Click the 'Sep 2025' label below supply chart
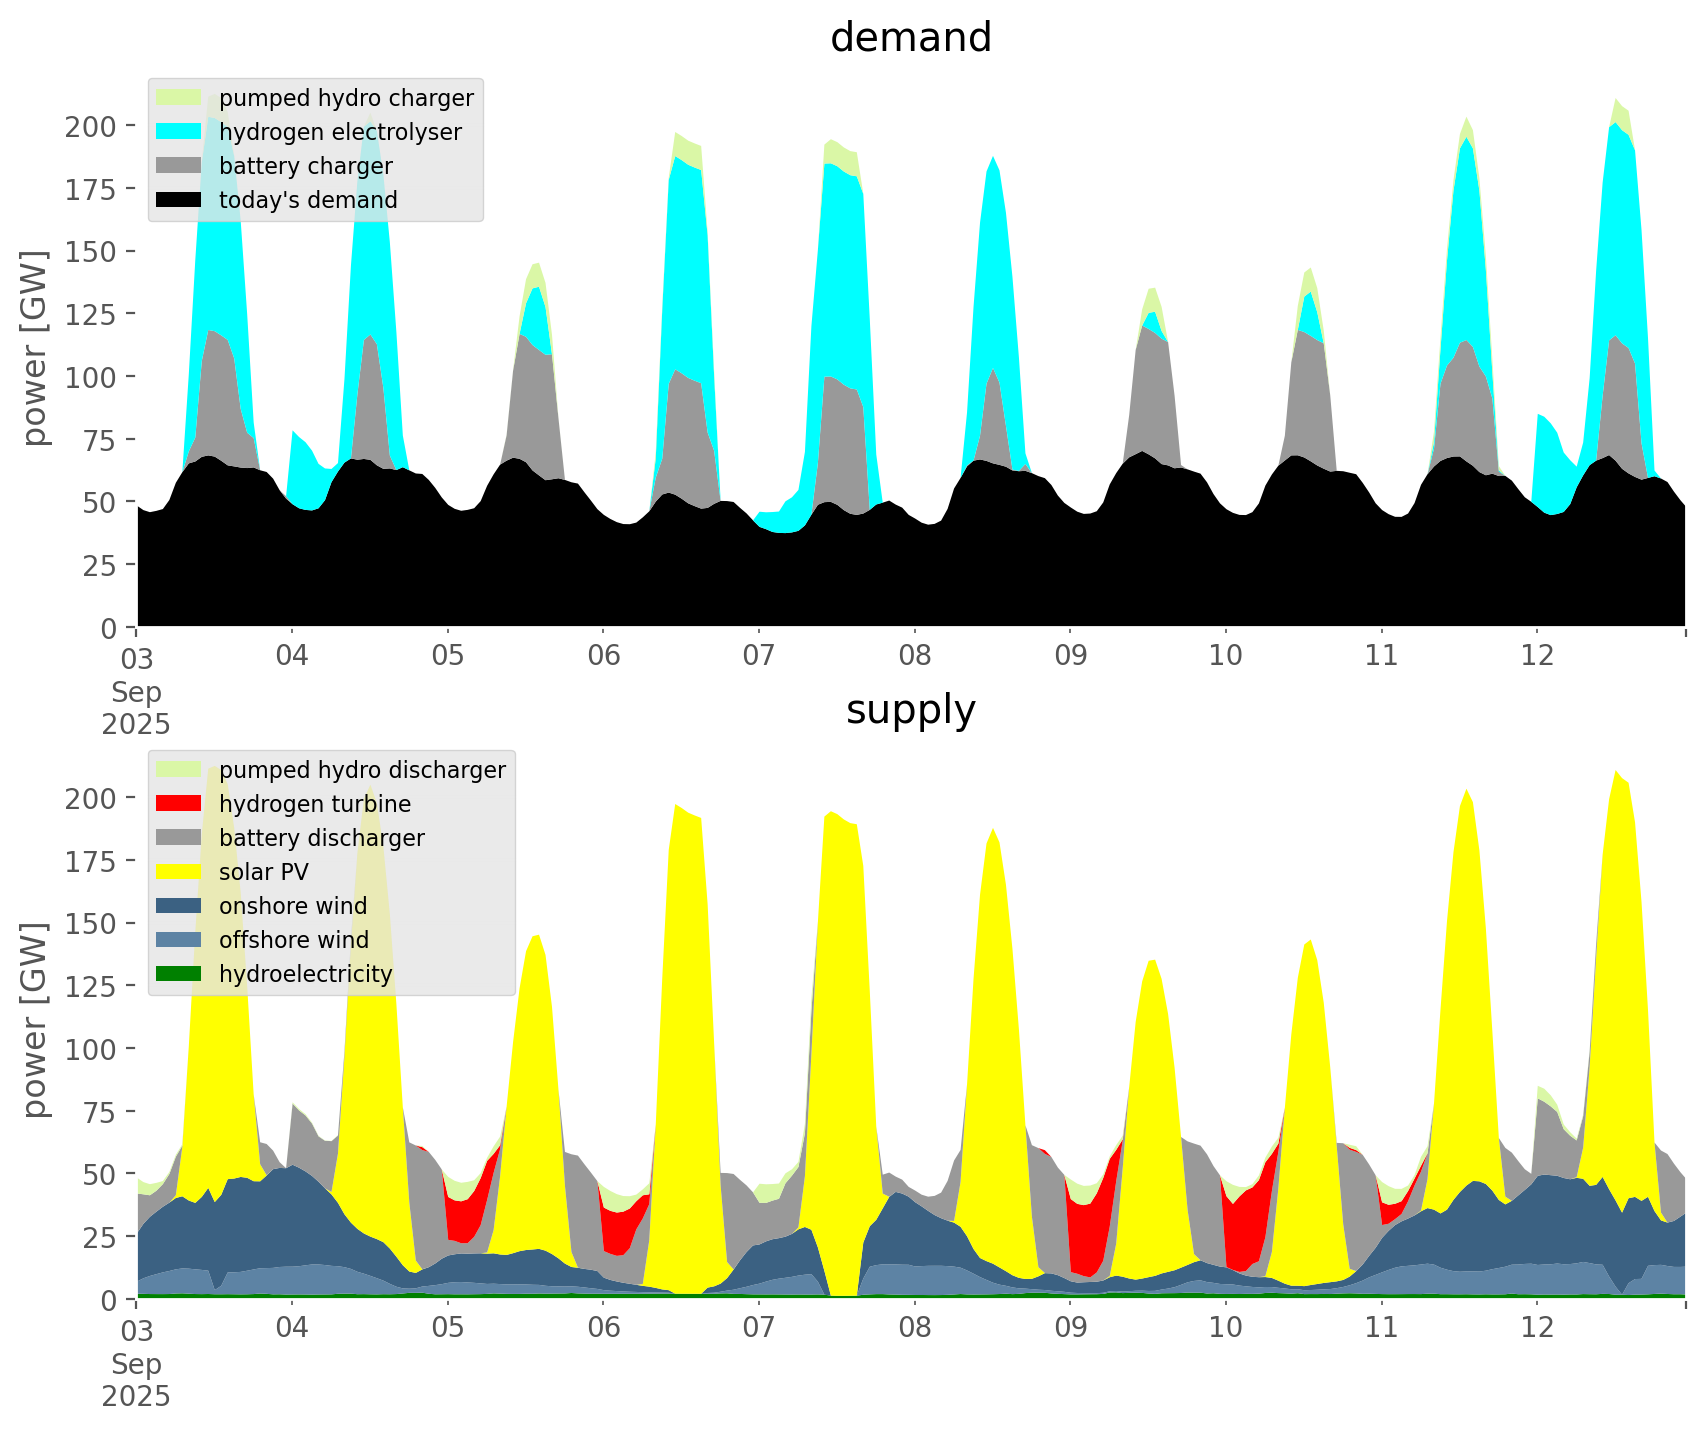Screen dimensions: 1706x1431 [x=136, y=1380]
